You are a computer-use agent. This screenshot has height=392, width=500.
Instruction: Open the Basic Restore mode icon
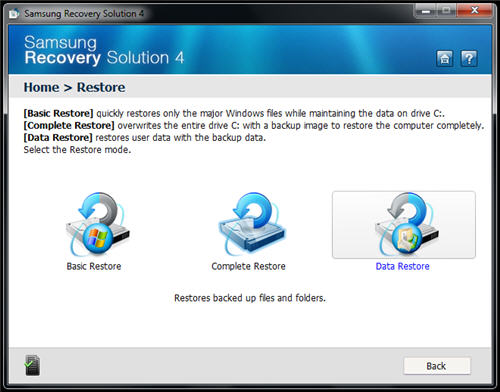(97, 225)
